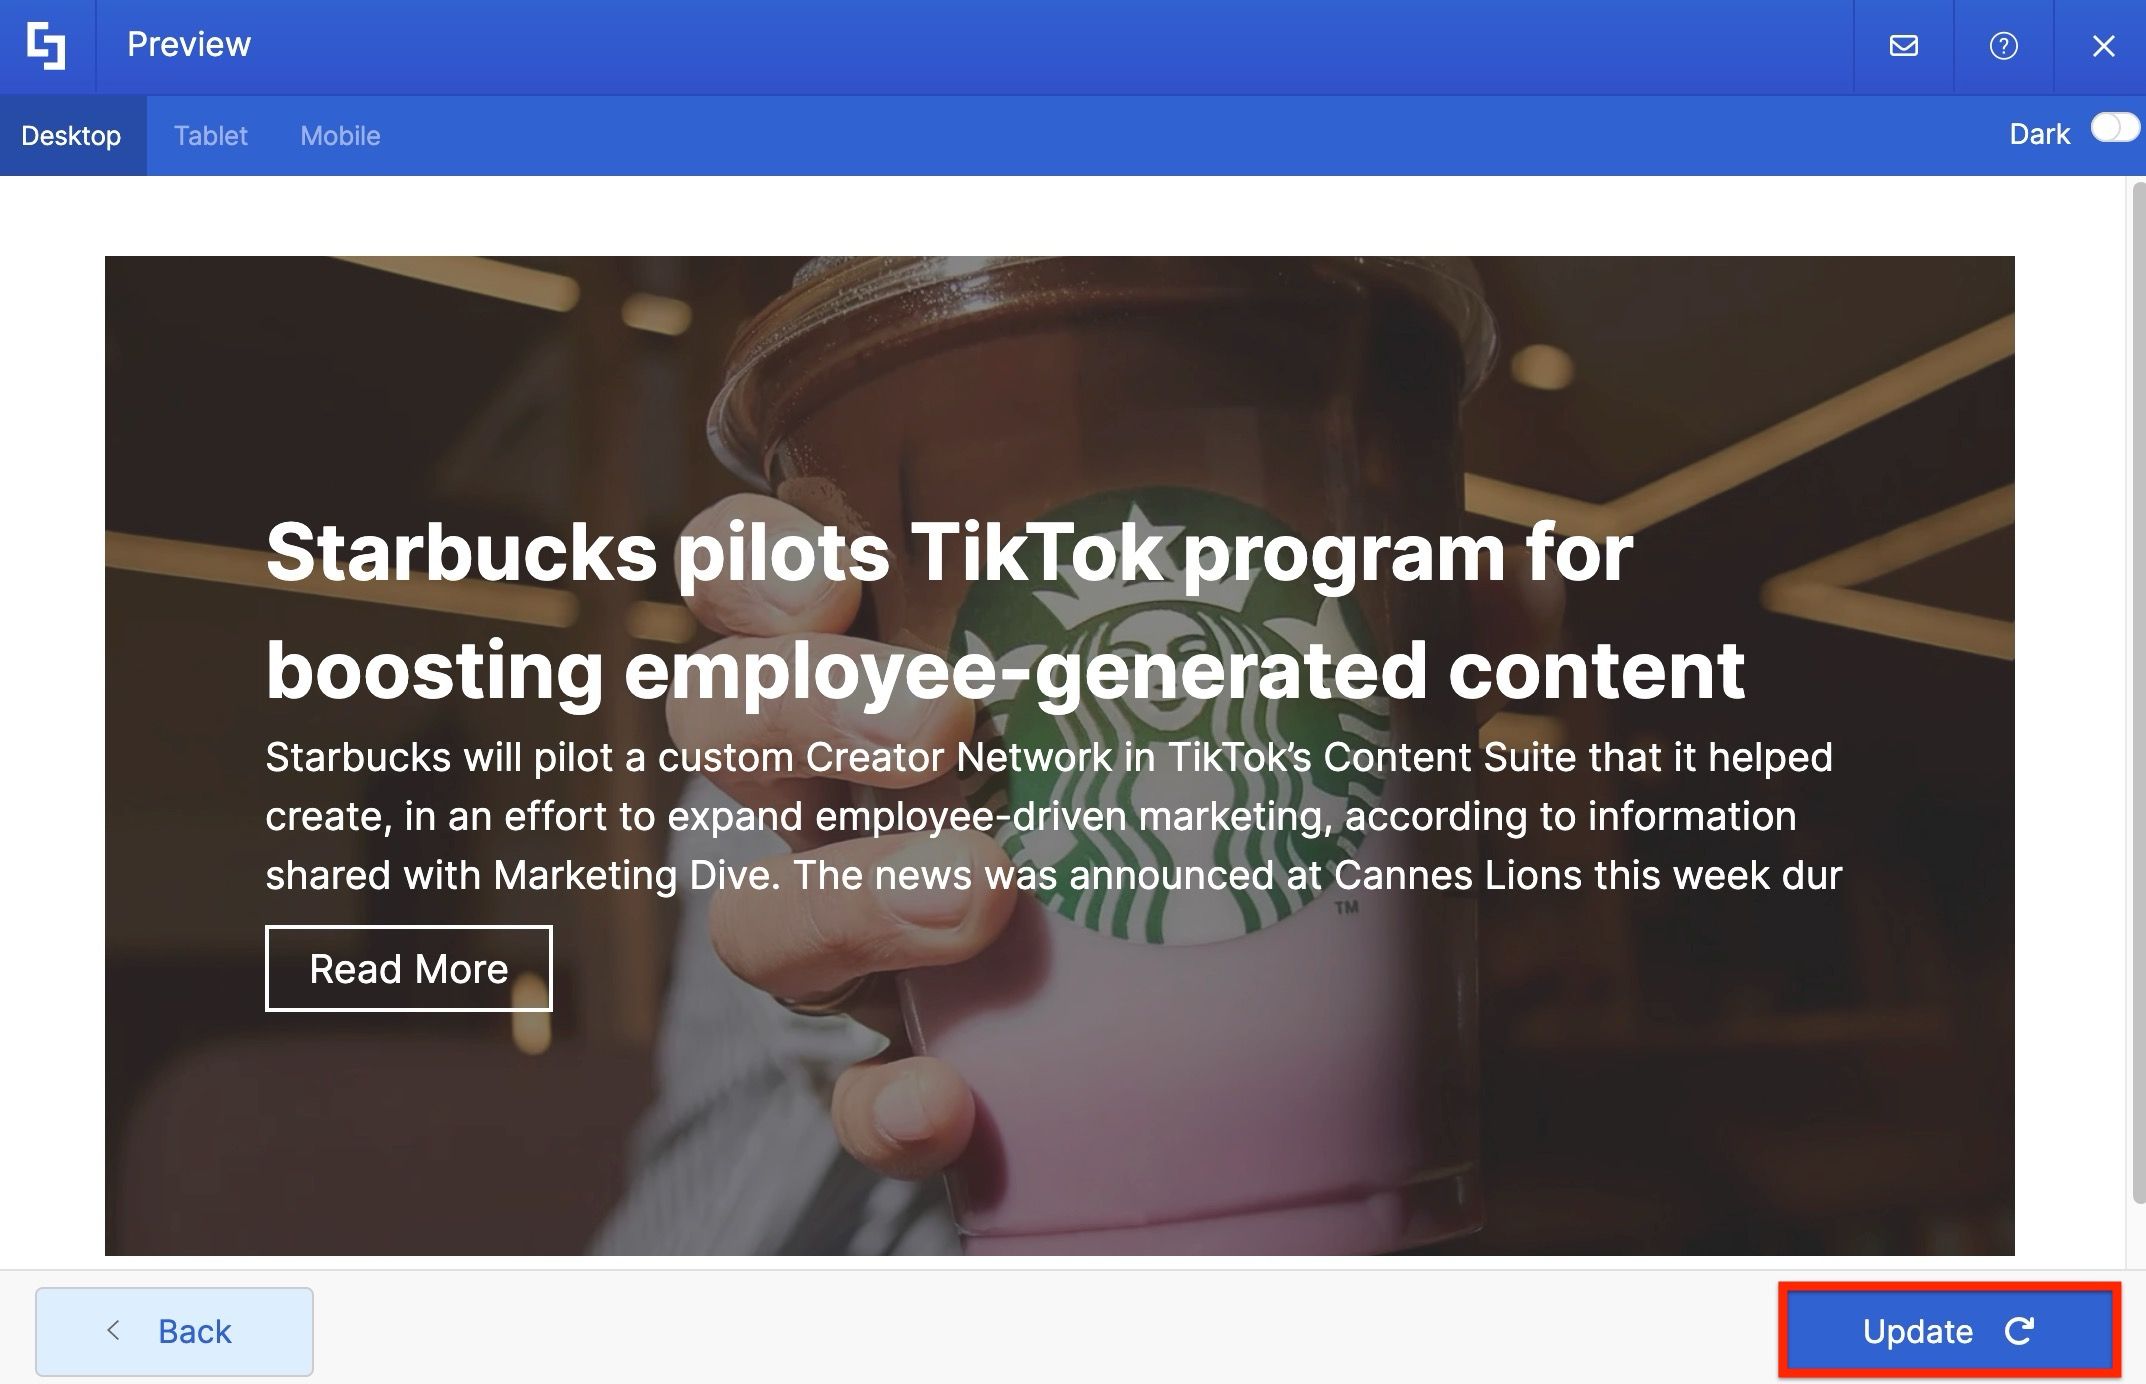Close the Preview window
Viewport: 2146px width, 1384px height.
point(2103,46)
